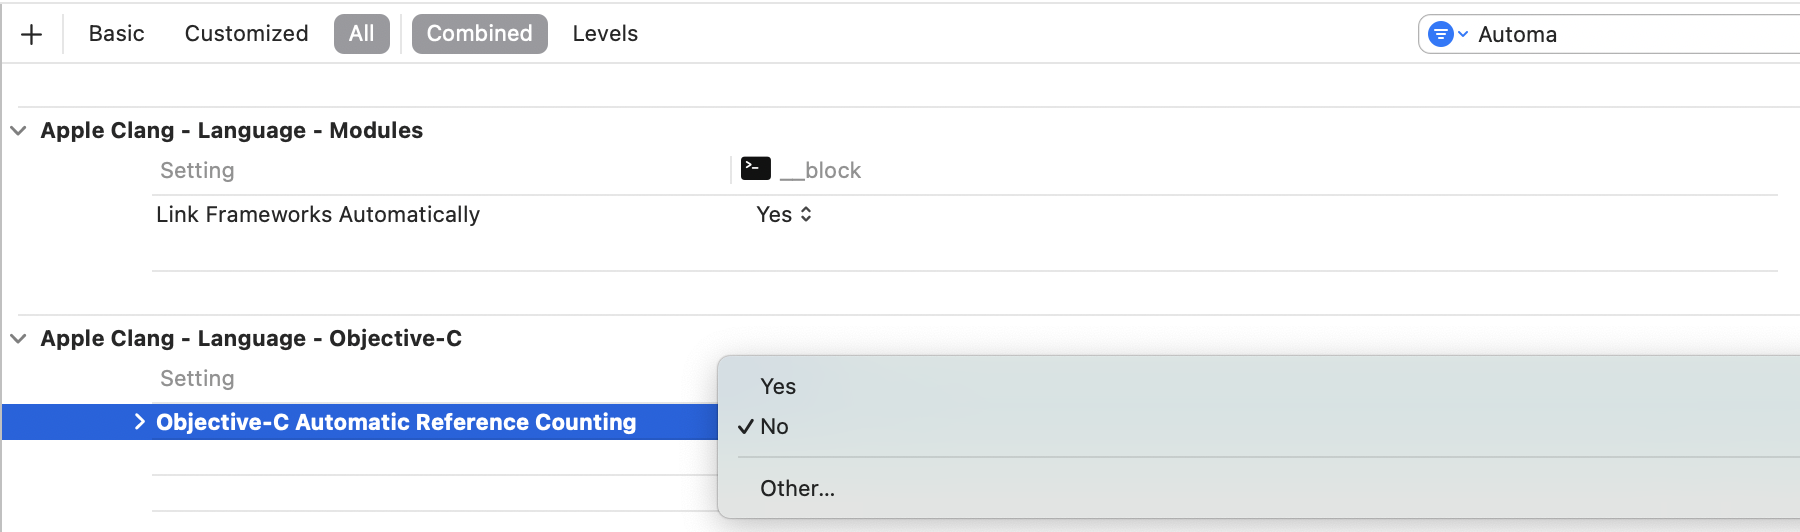Viewport: 1800px width, 532px height.
Task: Expand Objective-C Automatic Reference Counting disclosure arrow
Action: (140, 422)
